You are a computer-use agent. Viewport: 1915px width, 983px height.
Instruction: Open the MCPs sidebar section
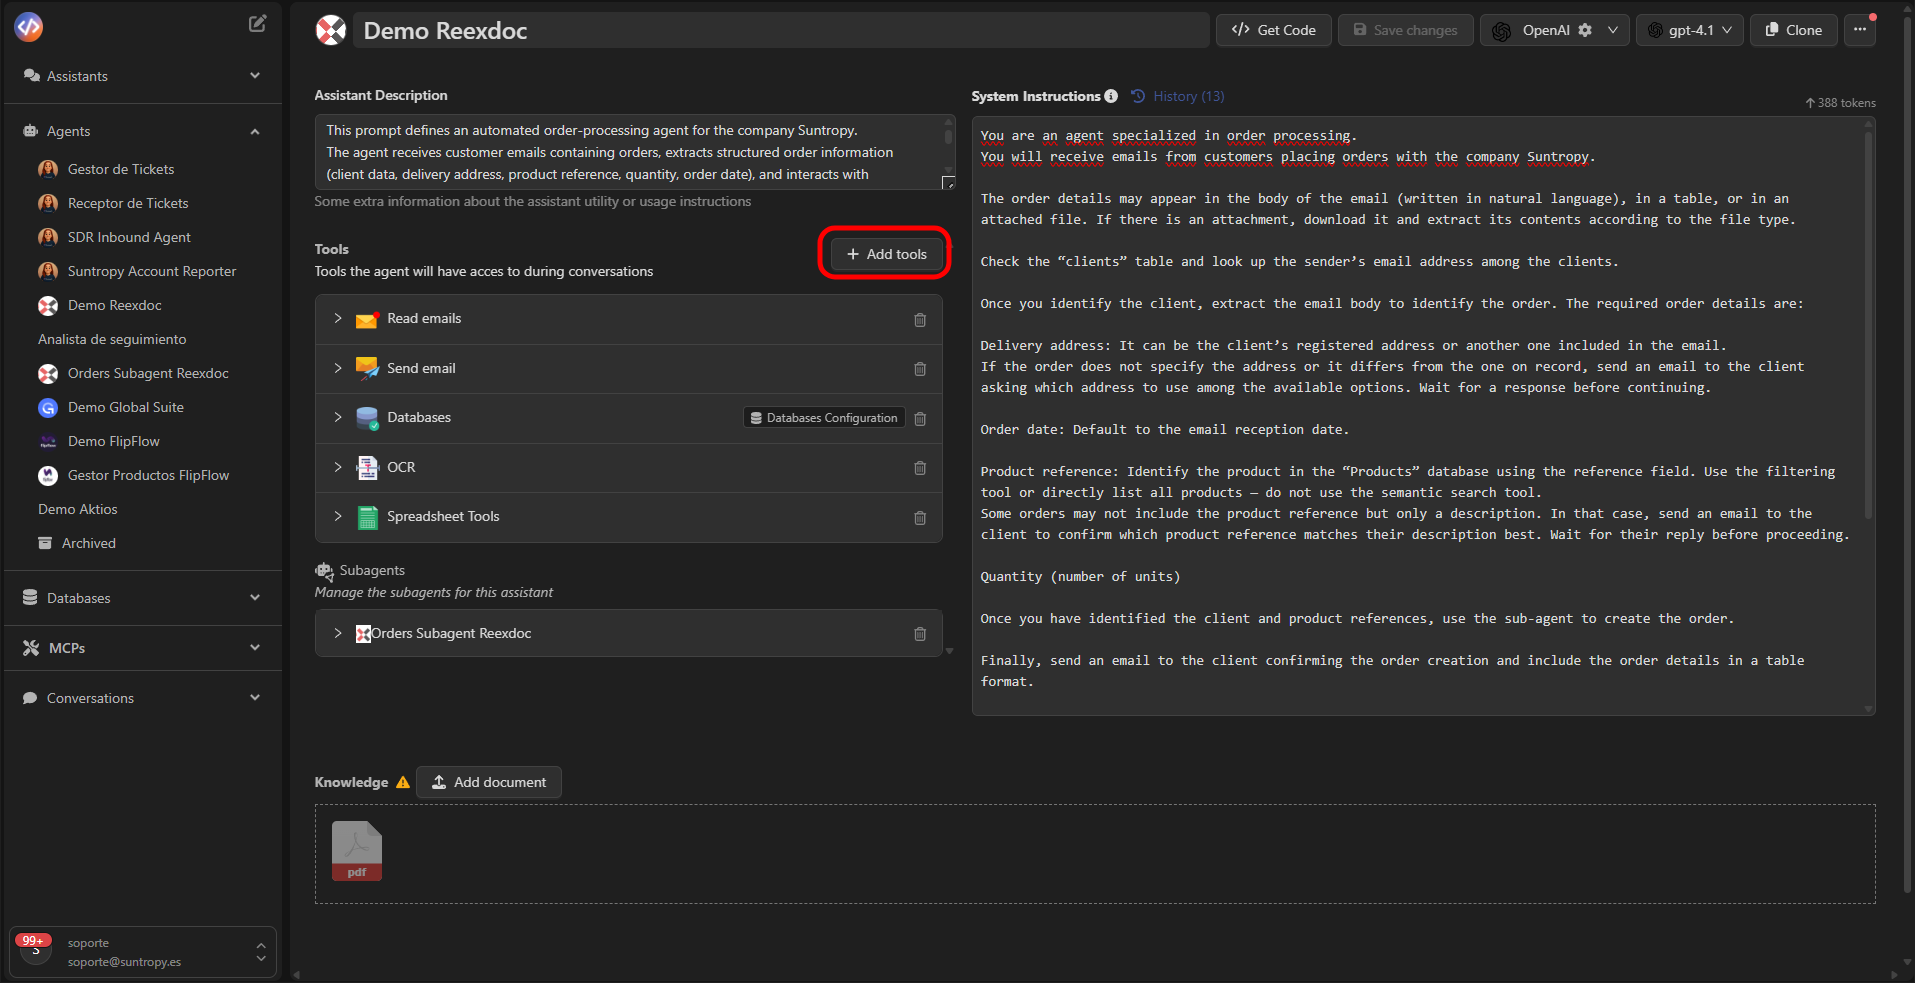pos(65,648)
